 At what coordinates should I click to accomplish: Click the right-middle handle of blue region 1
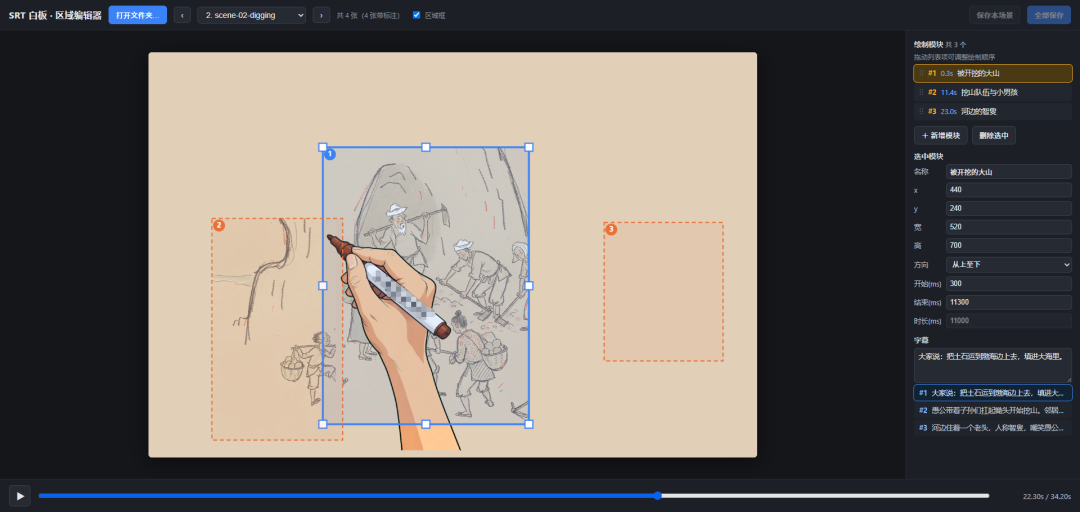(x=529, y=285)
